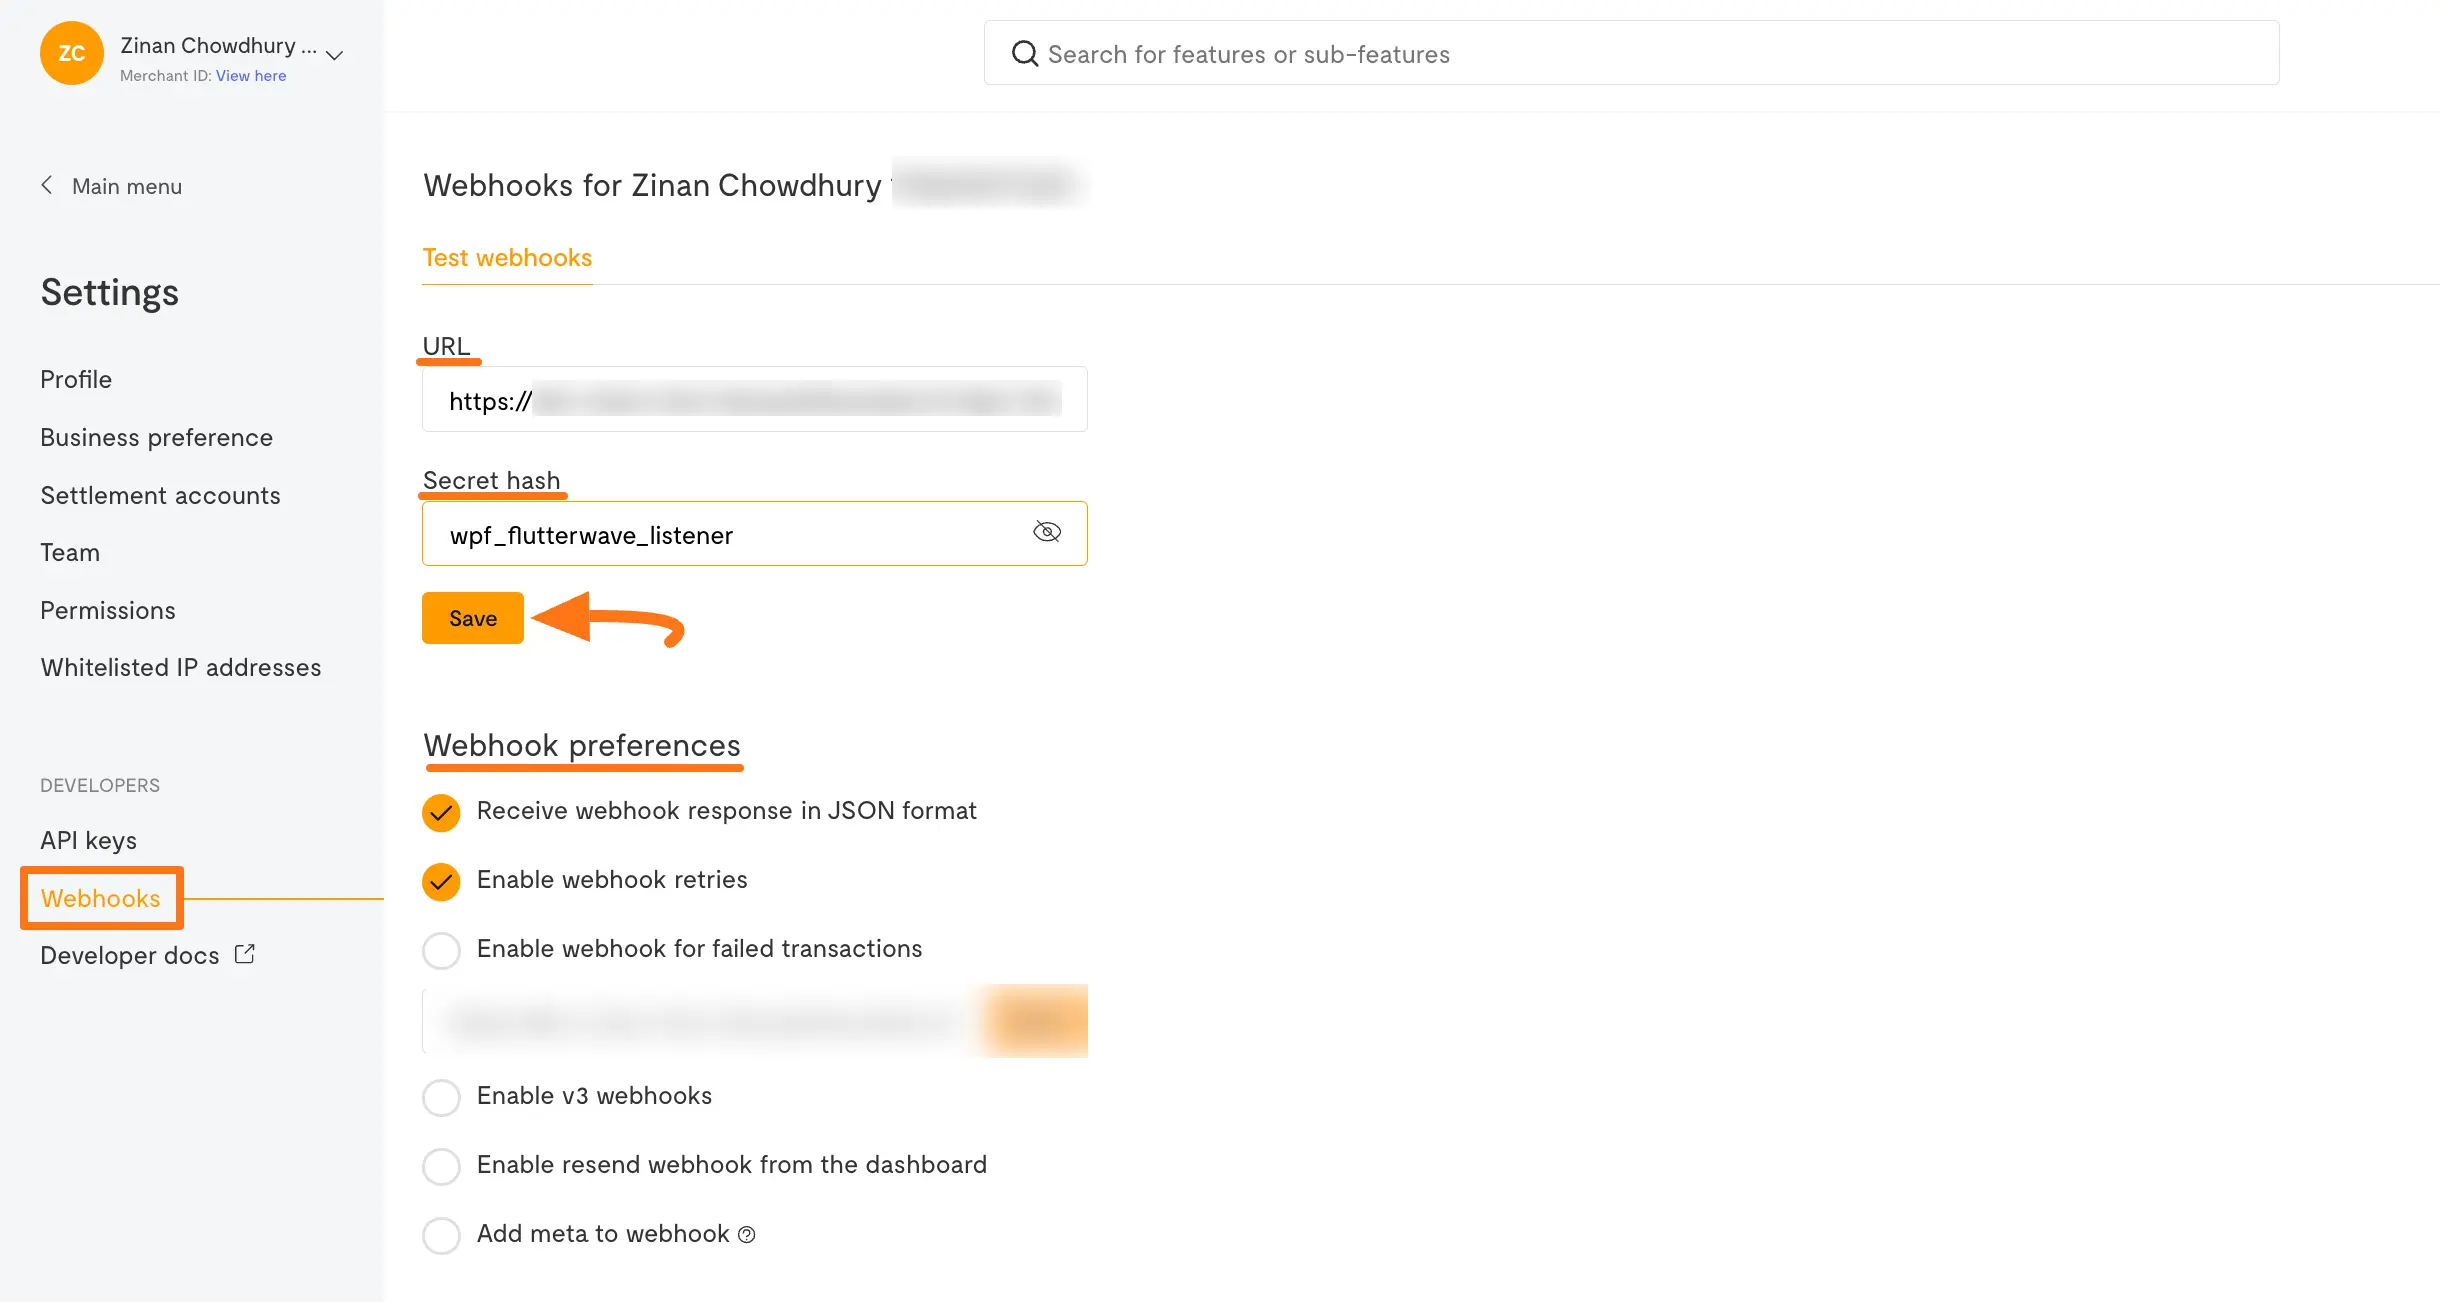Select Profile in the Settings sidebar
The image size is (2440, 1302).
click(x=76, y=379)
